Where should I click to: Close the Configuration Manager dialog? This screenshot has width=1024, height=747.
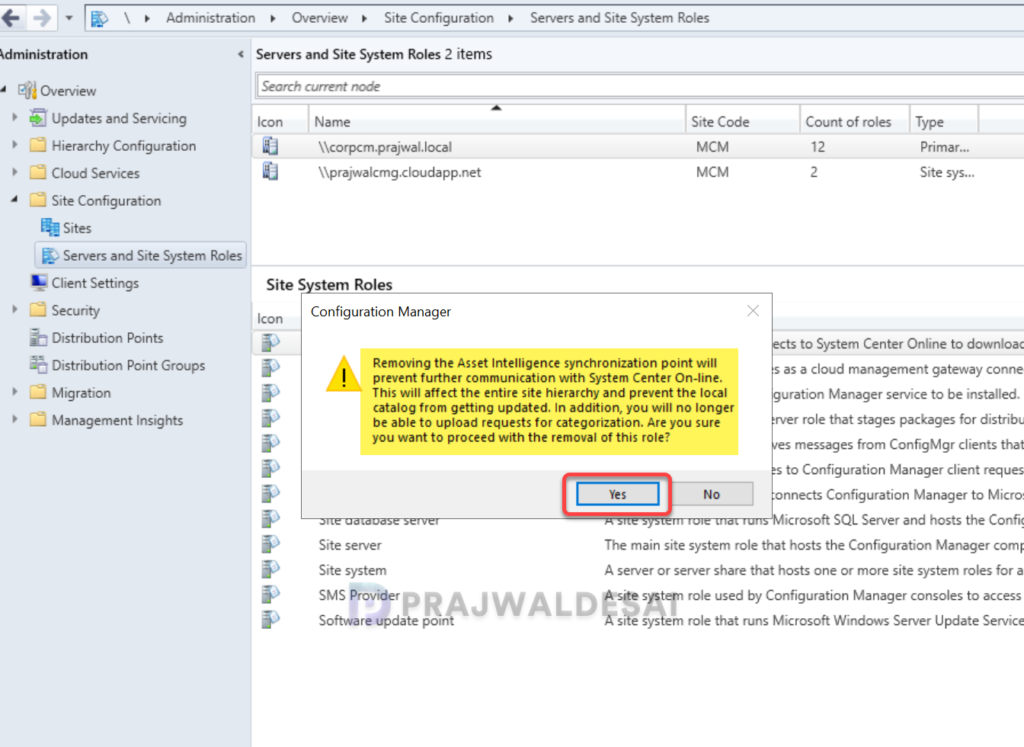click(753, 311)
